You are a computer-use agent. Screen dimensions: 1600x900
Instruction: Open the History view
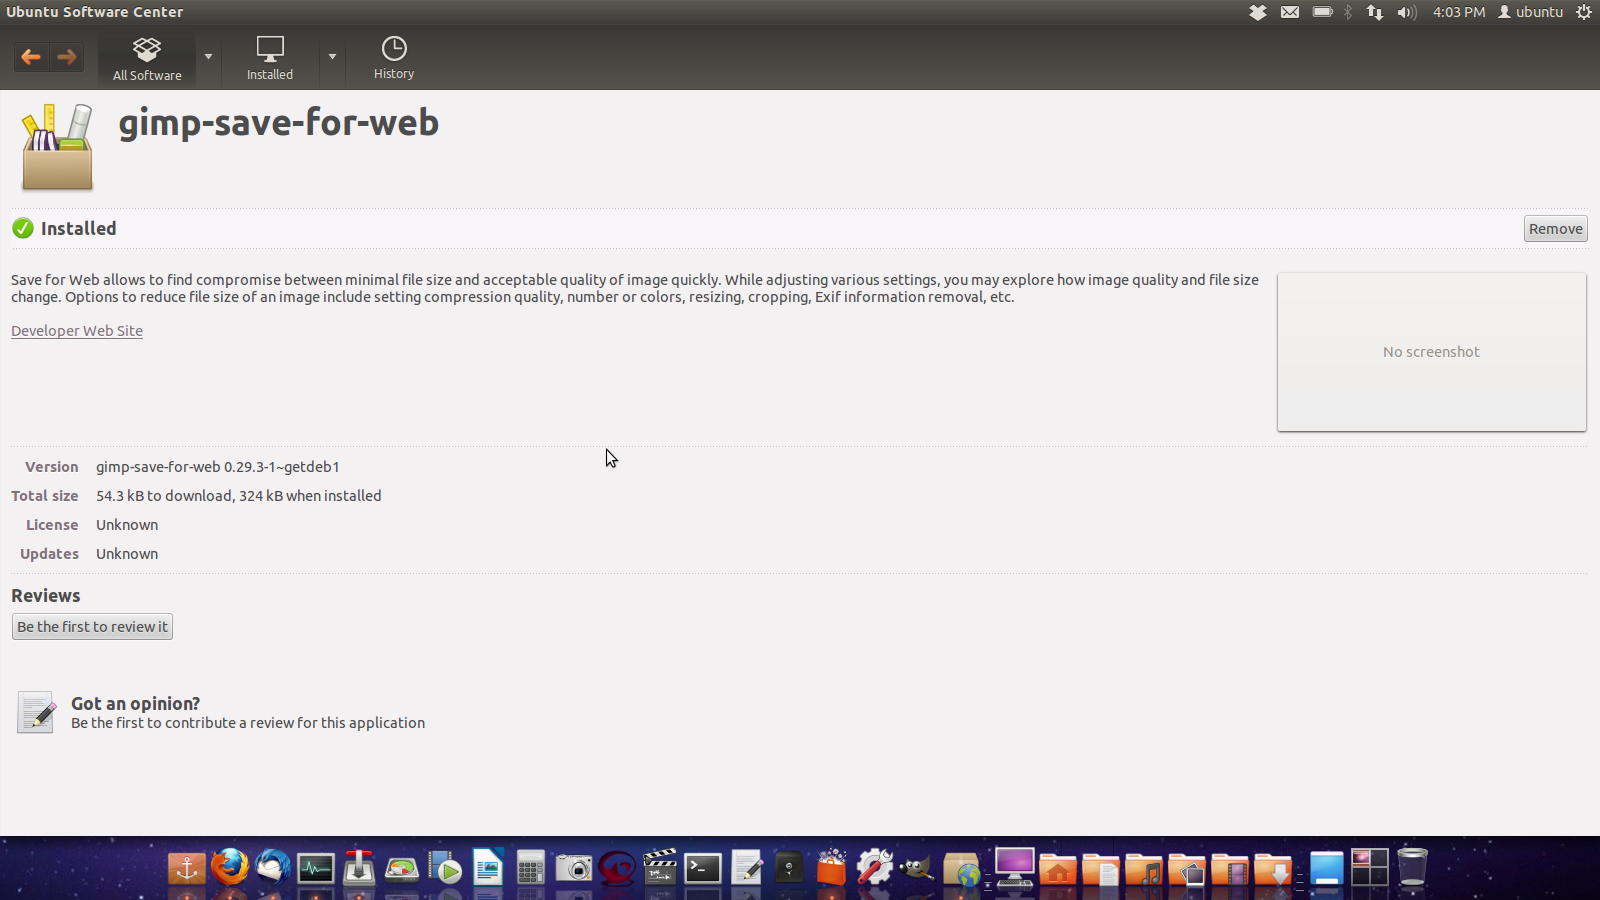coord(394,58)
